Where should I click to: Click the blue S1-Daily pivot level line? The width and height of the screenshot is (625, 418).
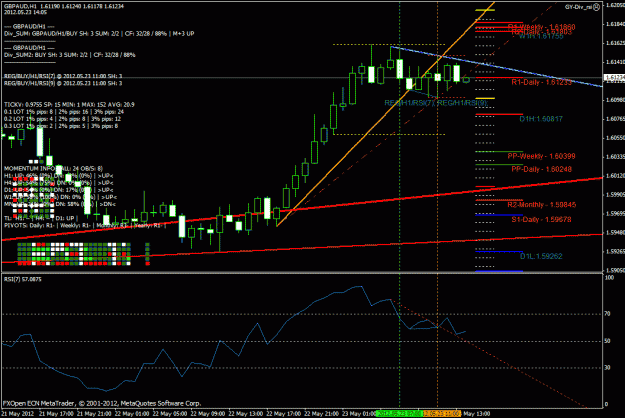pos(499,215)
